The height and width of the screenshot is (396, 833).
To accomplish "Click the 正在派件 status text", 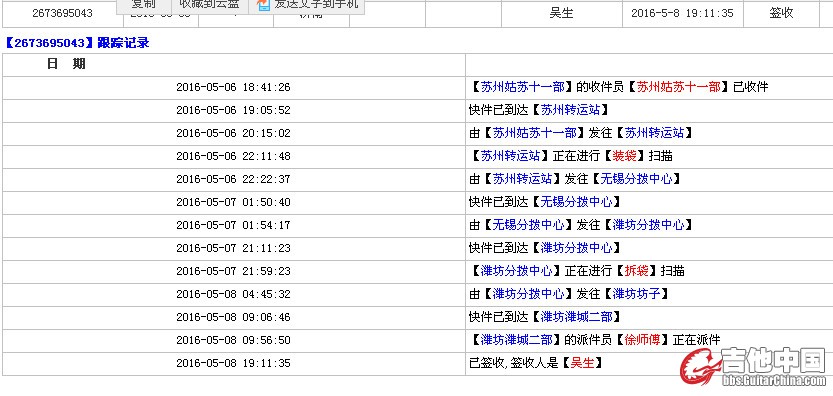I will 696,340.
